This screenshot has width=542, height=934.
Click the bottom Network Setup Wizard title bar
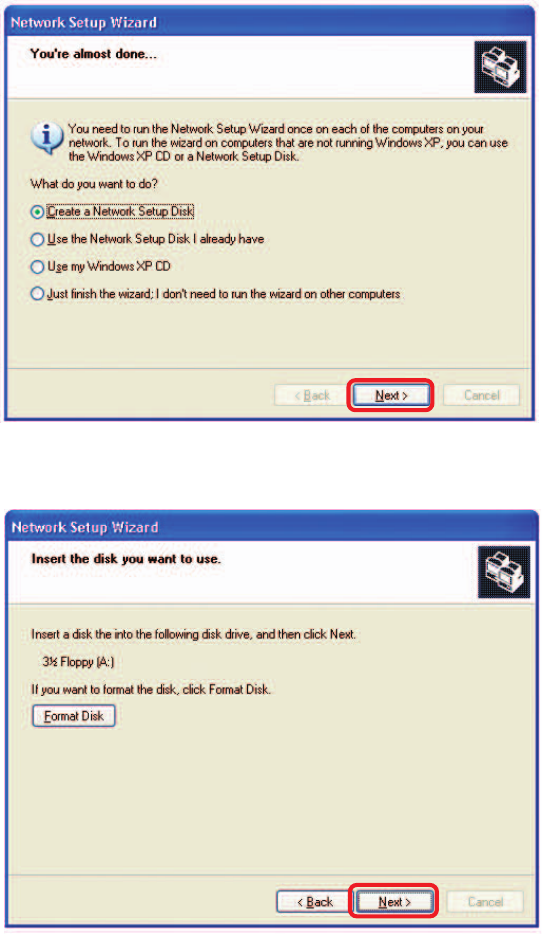point(272,527)
